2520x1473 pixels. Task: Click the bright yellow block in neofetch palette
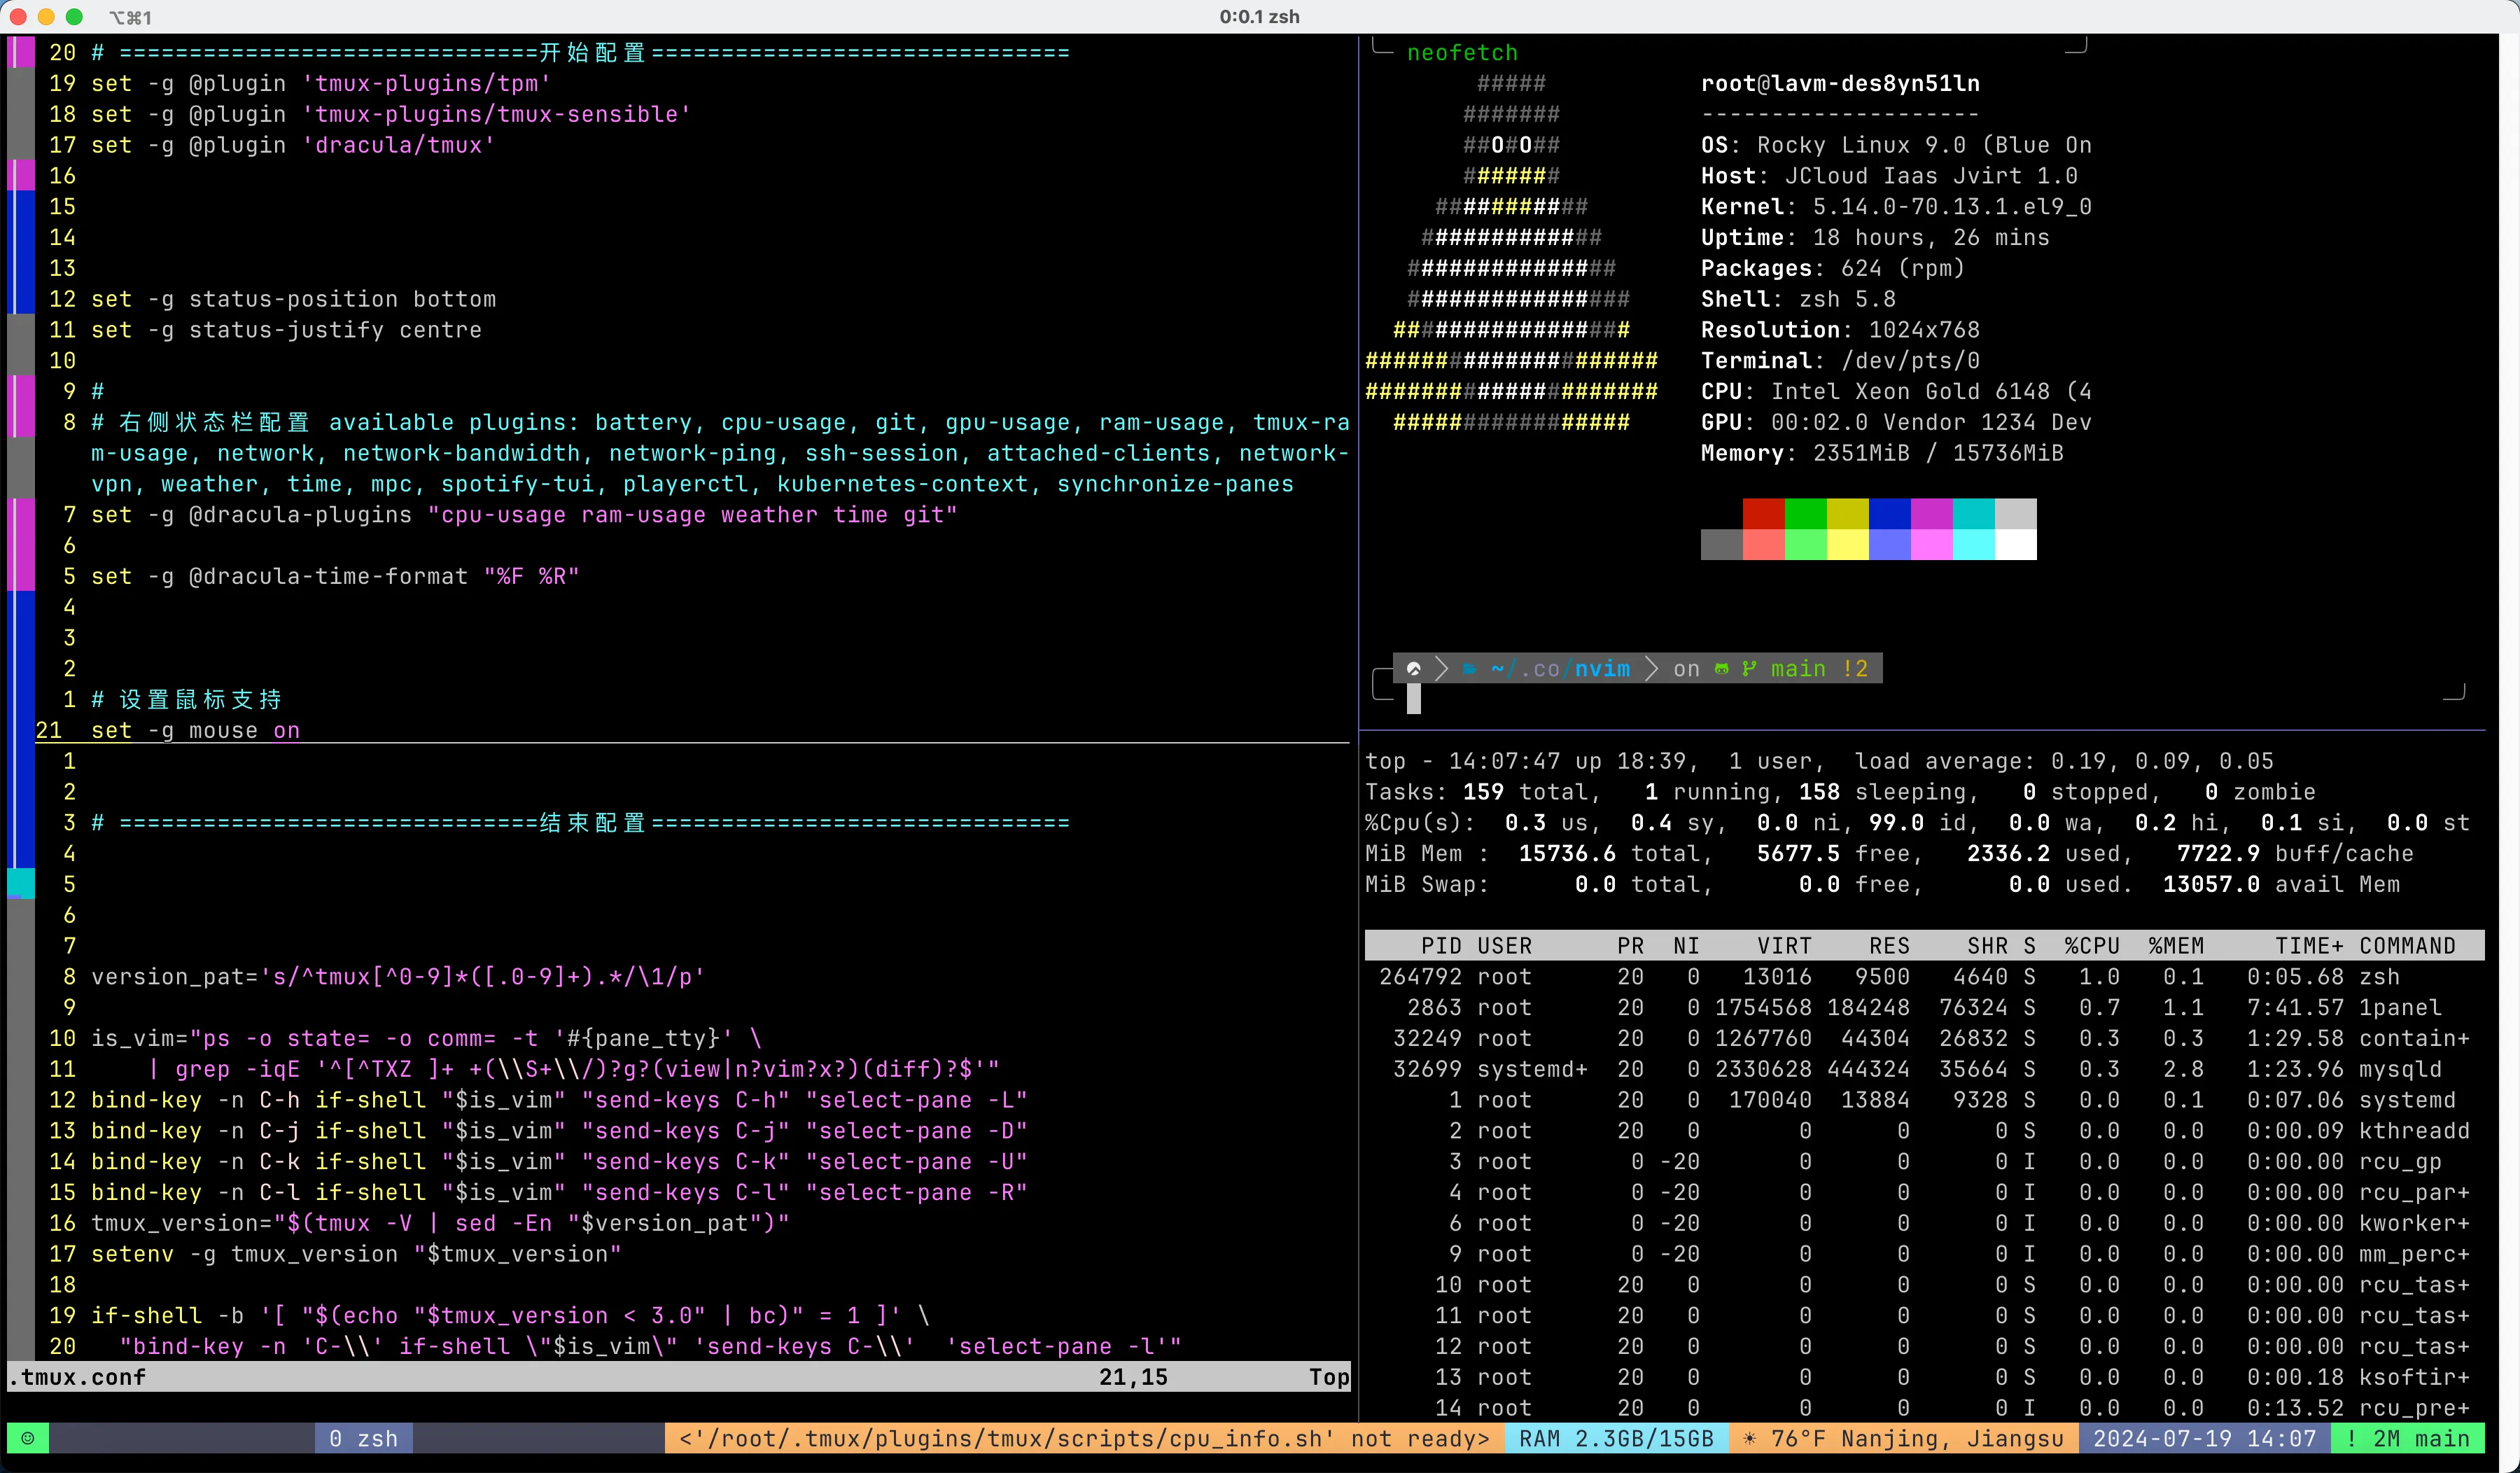(x=1848, y=545)
